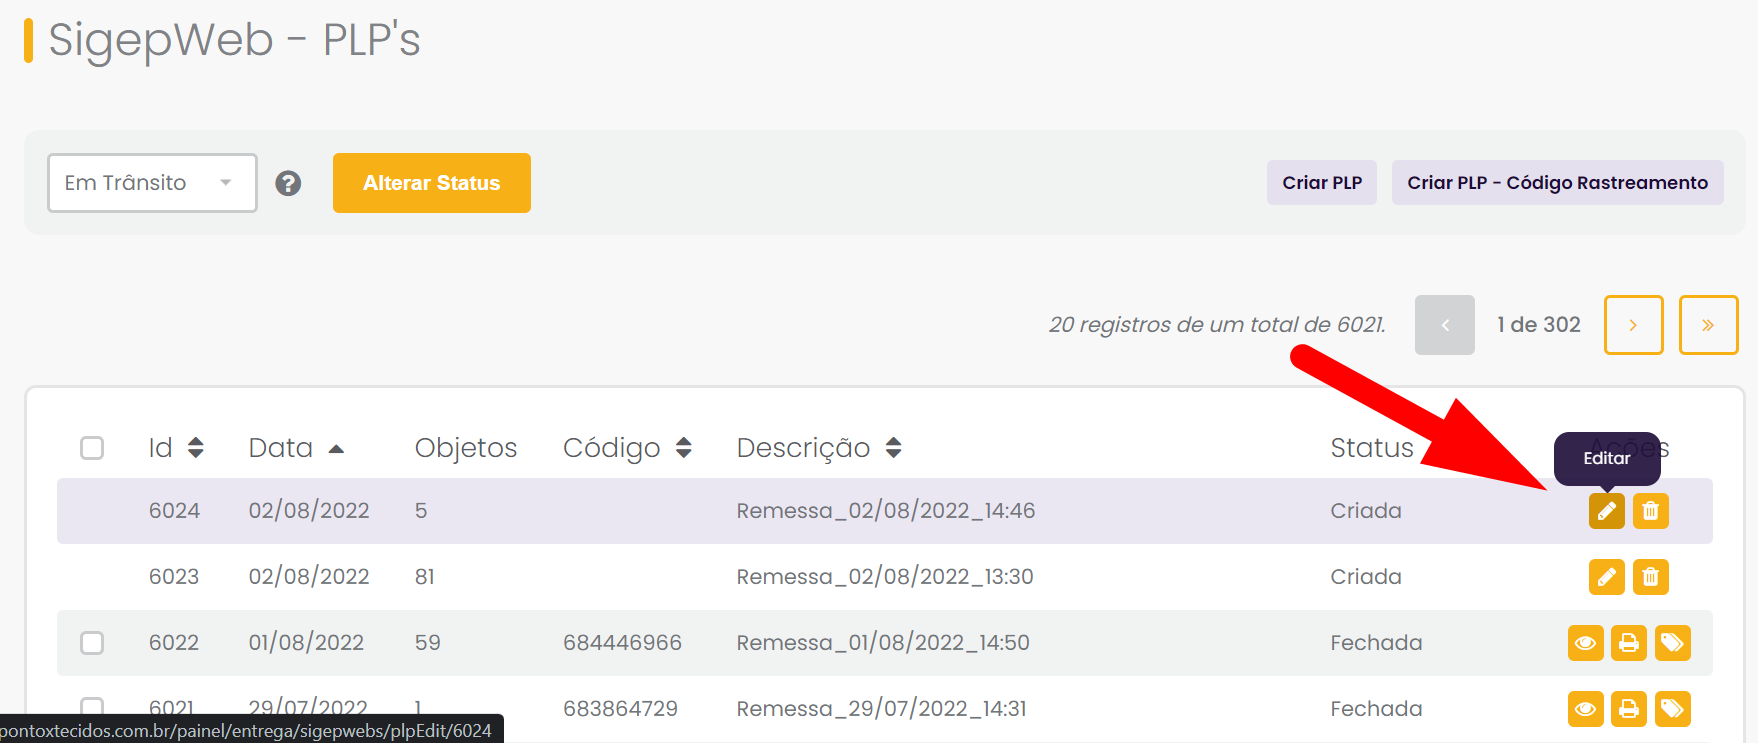This screenshot has width=1758, height=743.
Task: Click Fechada status of row 6022
Action: coord(1376,643)
